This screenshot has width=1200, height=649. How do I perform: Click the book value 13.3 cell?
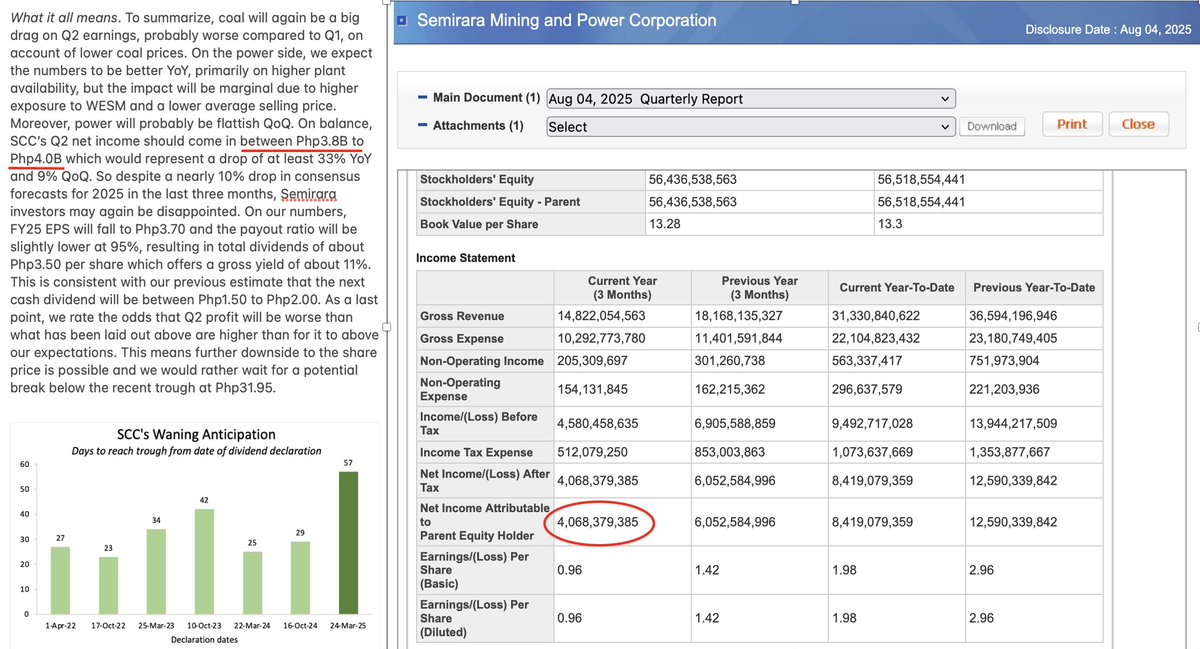coord(891,224)
